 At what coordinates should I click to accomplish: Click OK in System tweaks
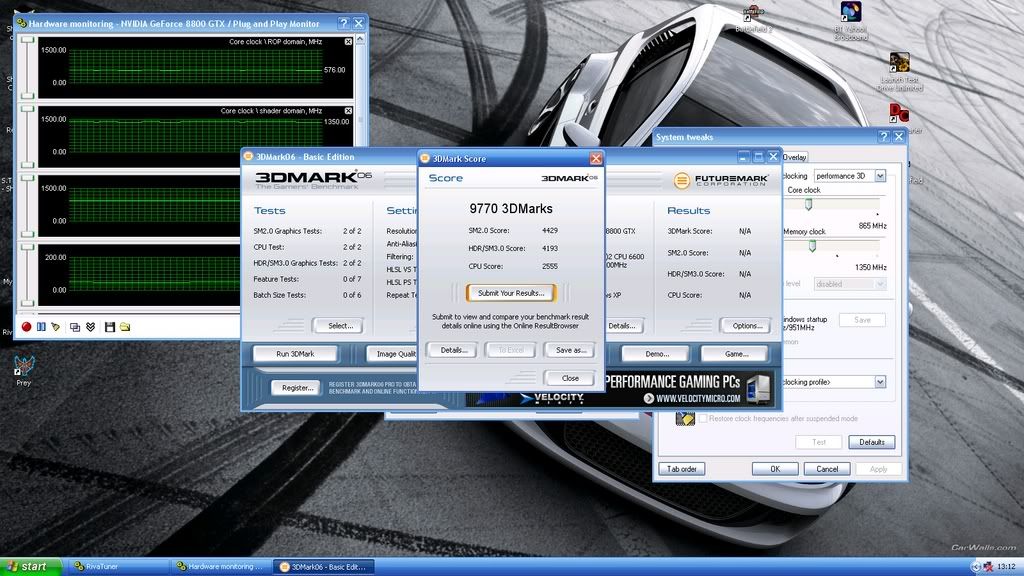775,469
